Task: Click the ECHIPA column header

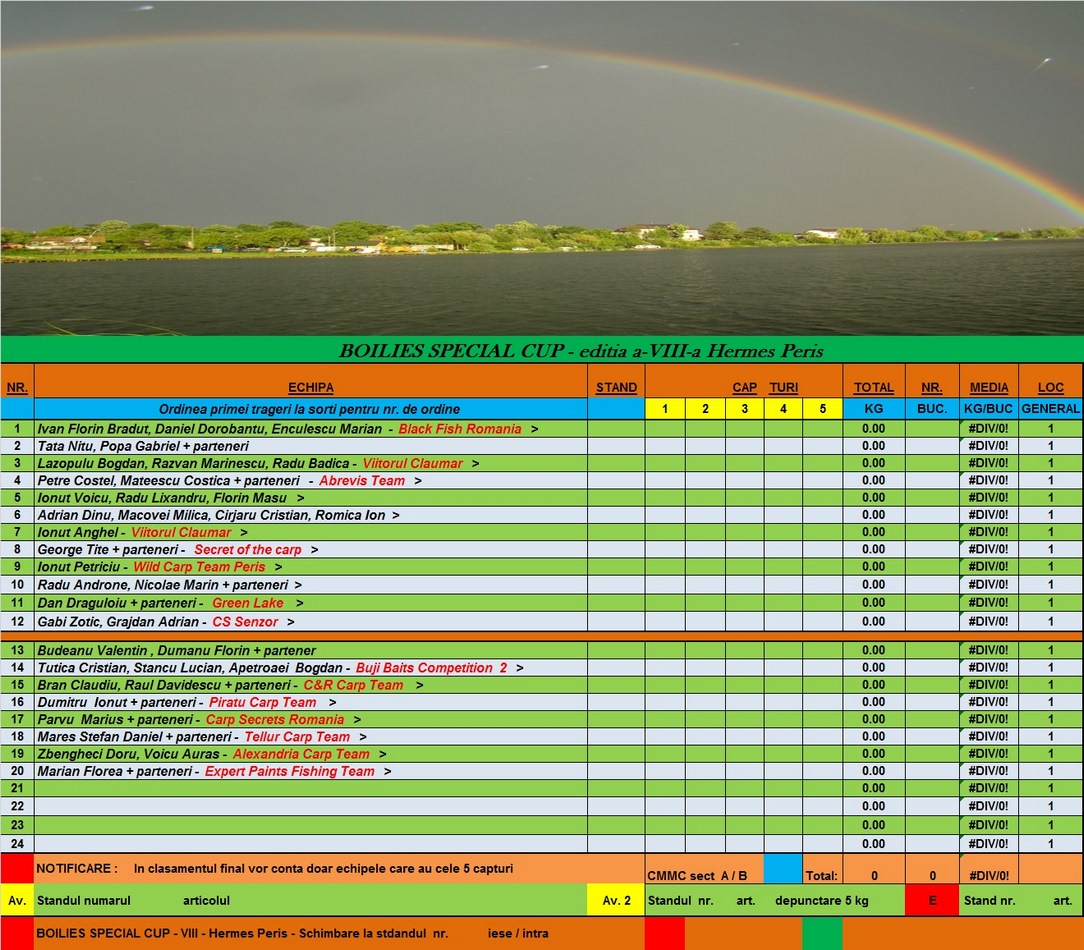Action: click(310, 387)
